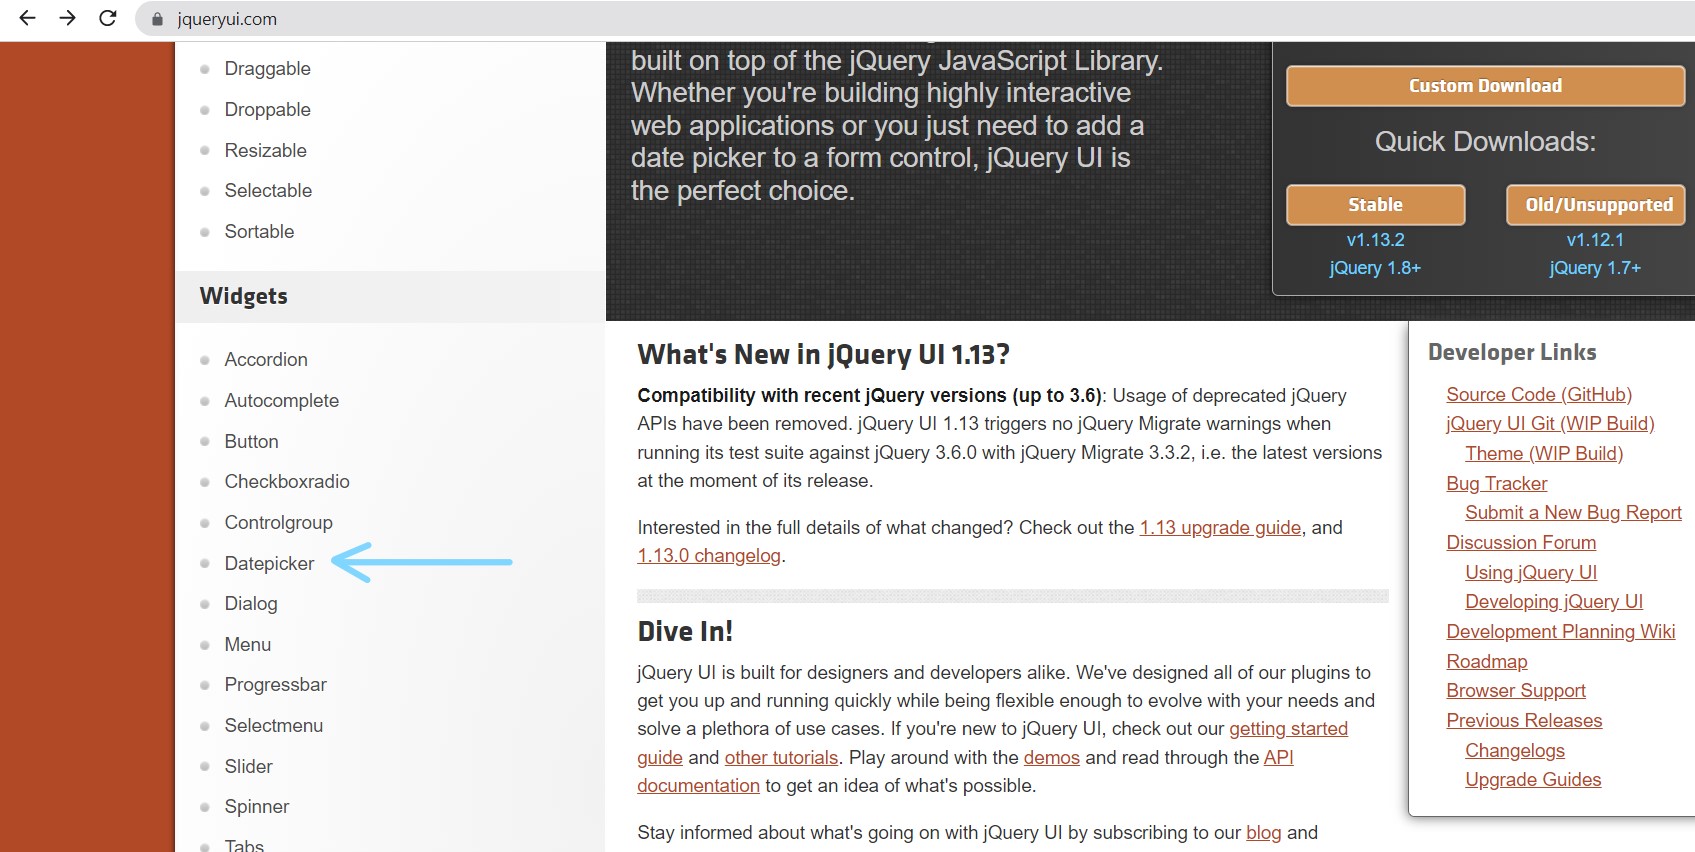Click the 'What's New in jQuery UI 1.13?' heading
The width and height of the screenshot is (1695, 852).
824,354
